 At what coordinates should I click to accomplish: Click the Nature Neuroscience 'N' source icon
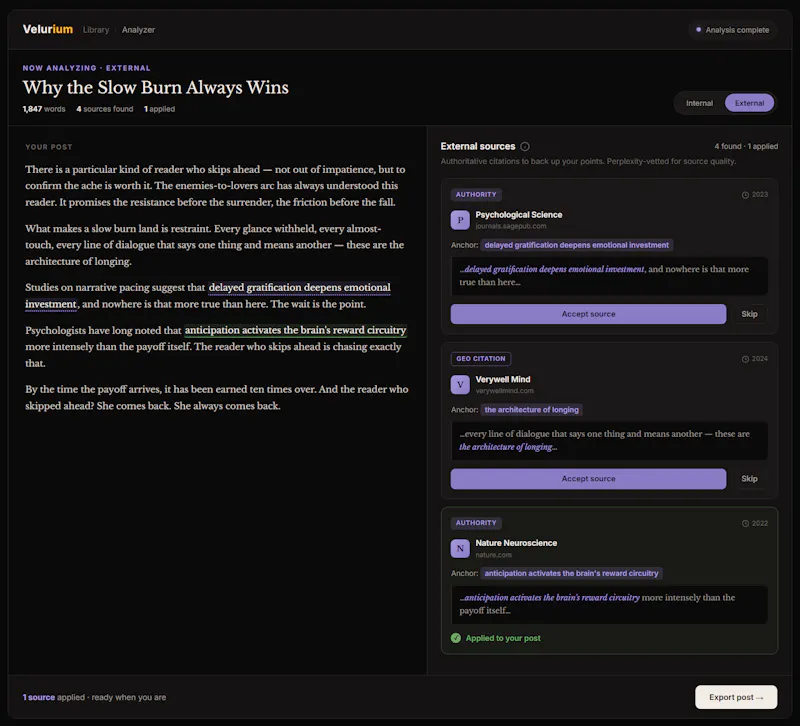[x=460, y=548]
